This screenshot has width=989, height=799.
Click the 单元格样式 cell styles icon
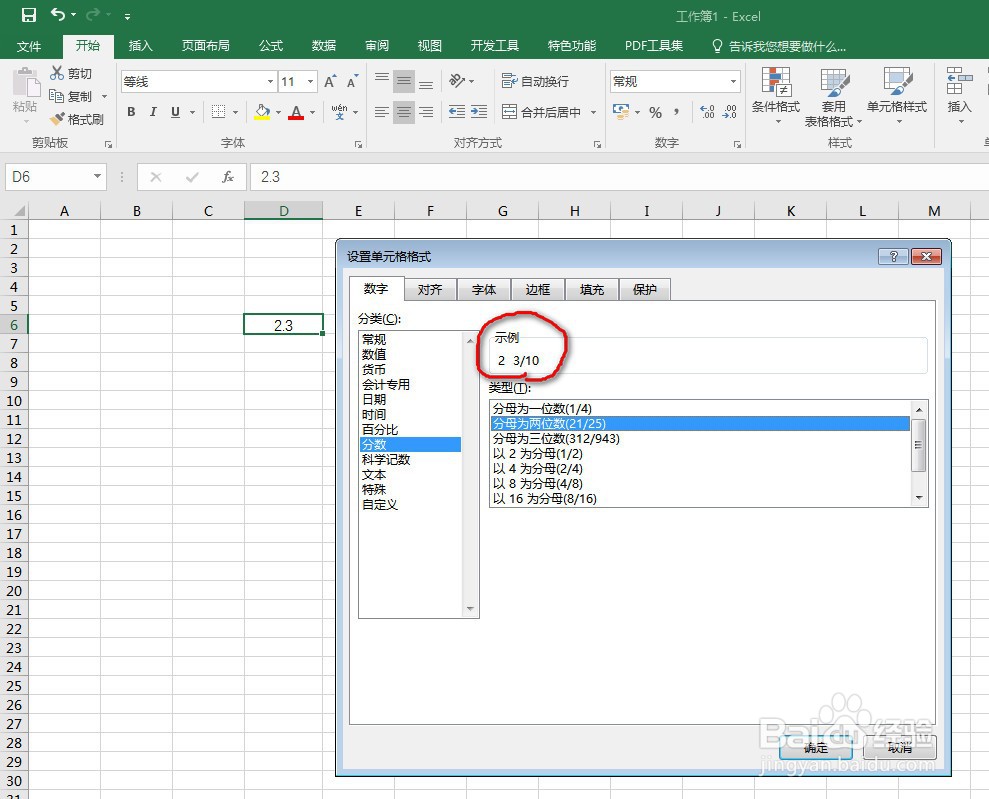tap(897, 95)
